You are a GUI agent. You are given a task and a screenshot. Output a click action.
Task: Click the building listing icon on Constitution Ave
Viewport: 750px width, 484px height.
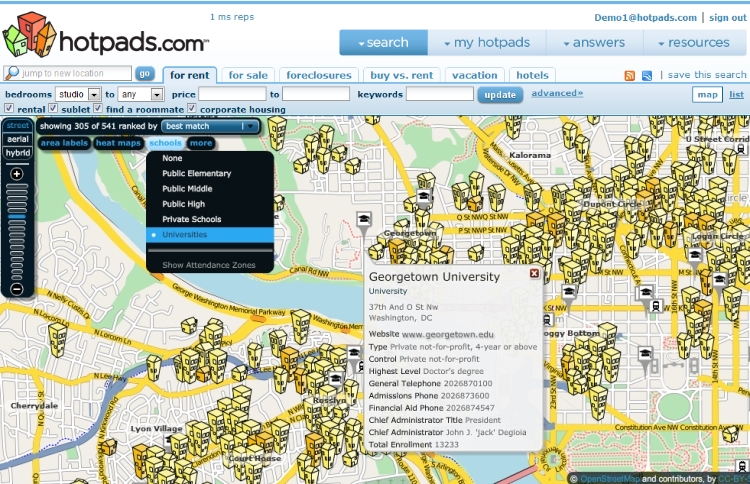coord(730,433)
